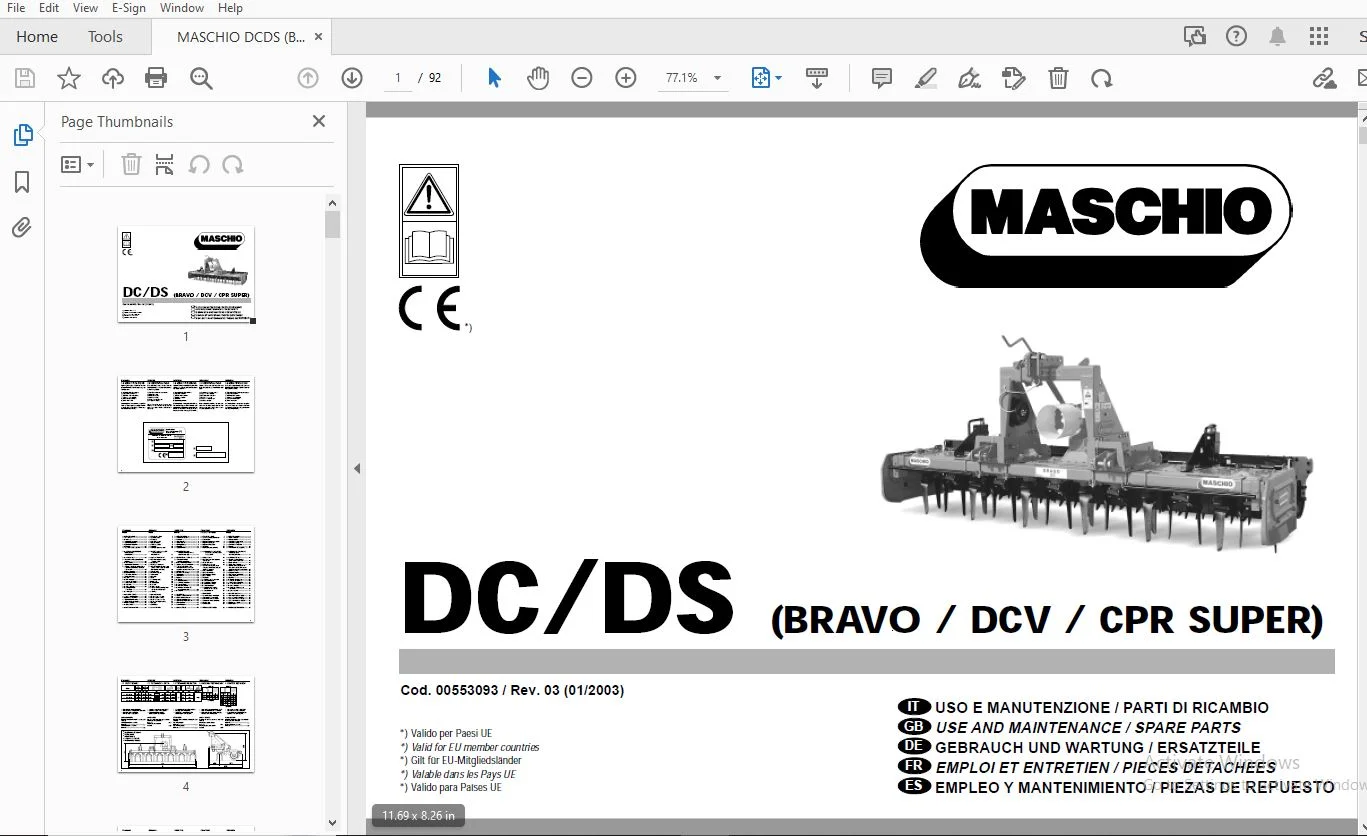Show the Attachments paperclip pane
Screen dimensions: 1367x836
pyautogui.click(x=22, y=228)
